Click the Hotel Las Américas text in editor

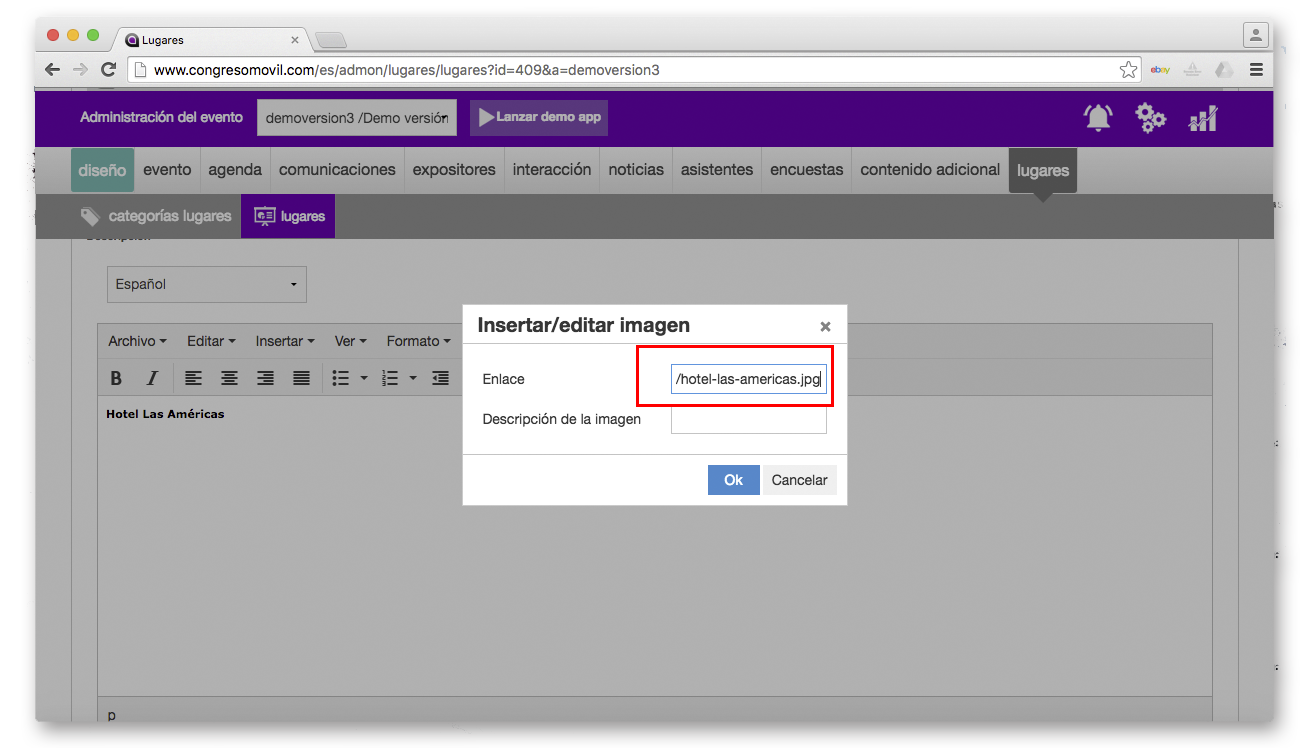tap(165, 414)
